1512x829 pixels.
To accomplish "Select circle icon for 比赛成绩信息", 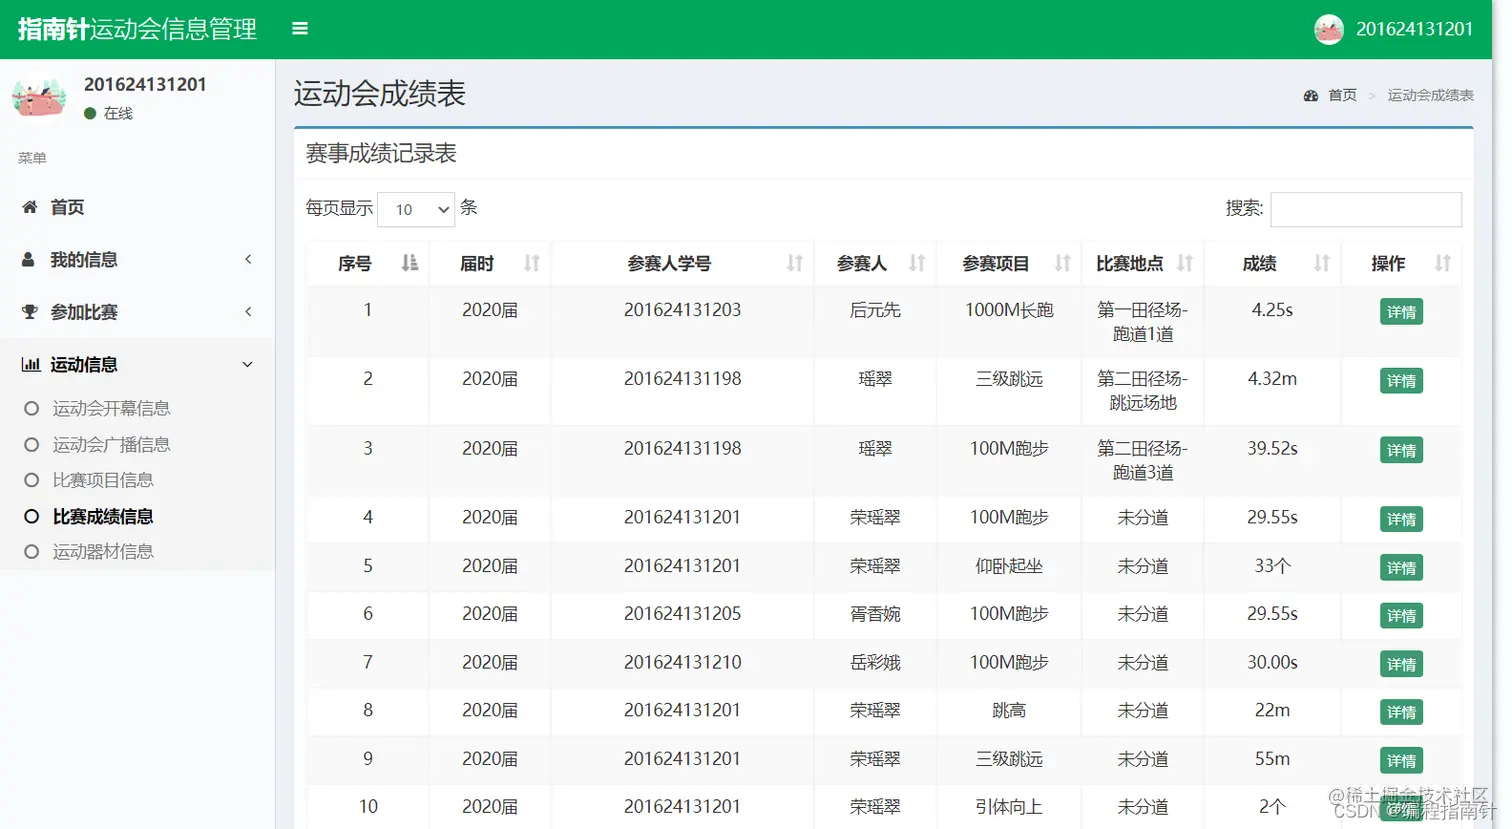I will pos(32,516).
